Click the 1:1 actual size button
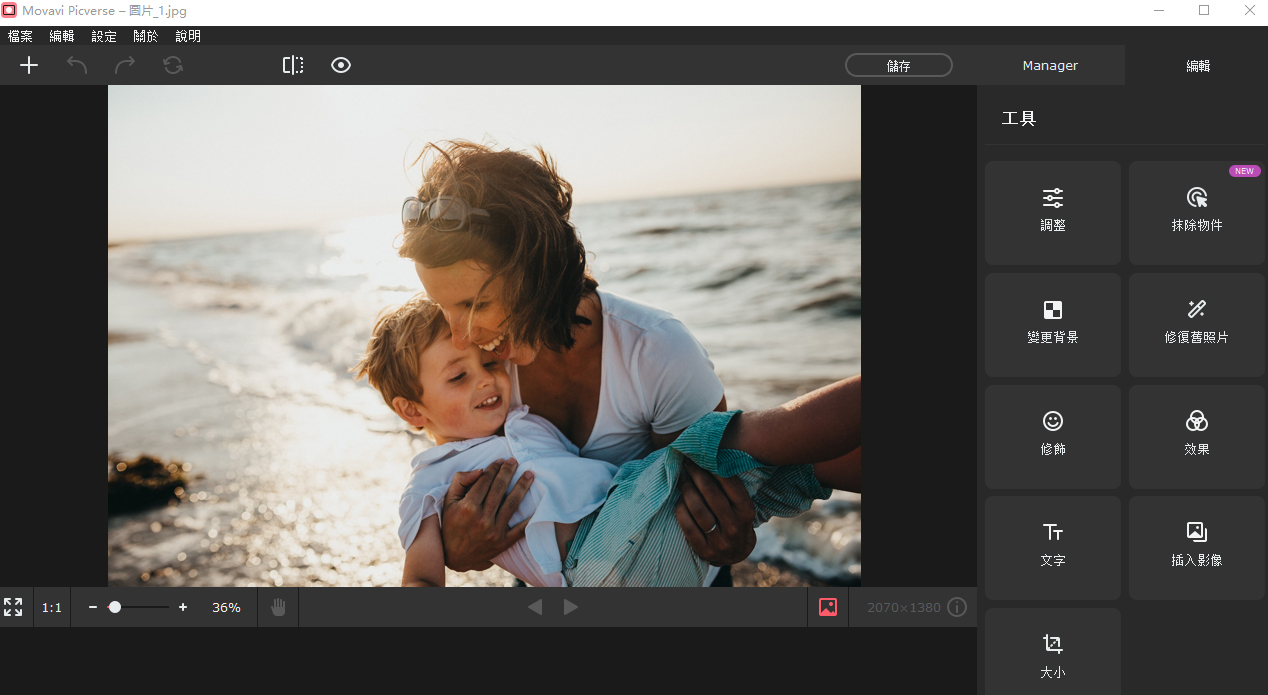 tap(51, 607)
